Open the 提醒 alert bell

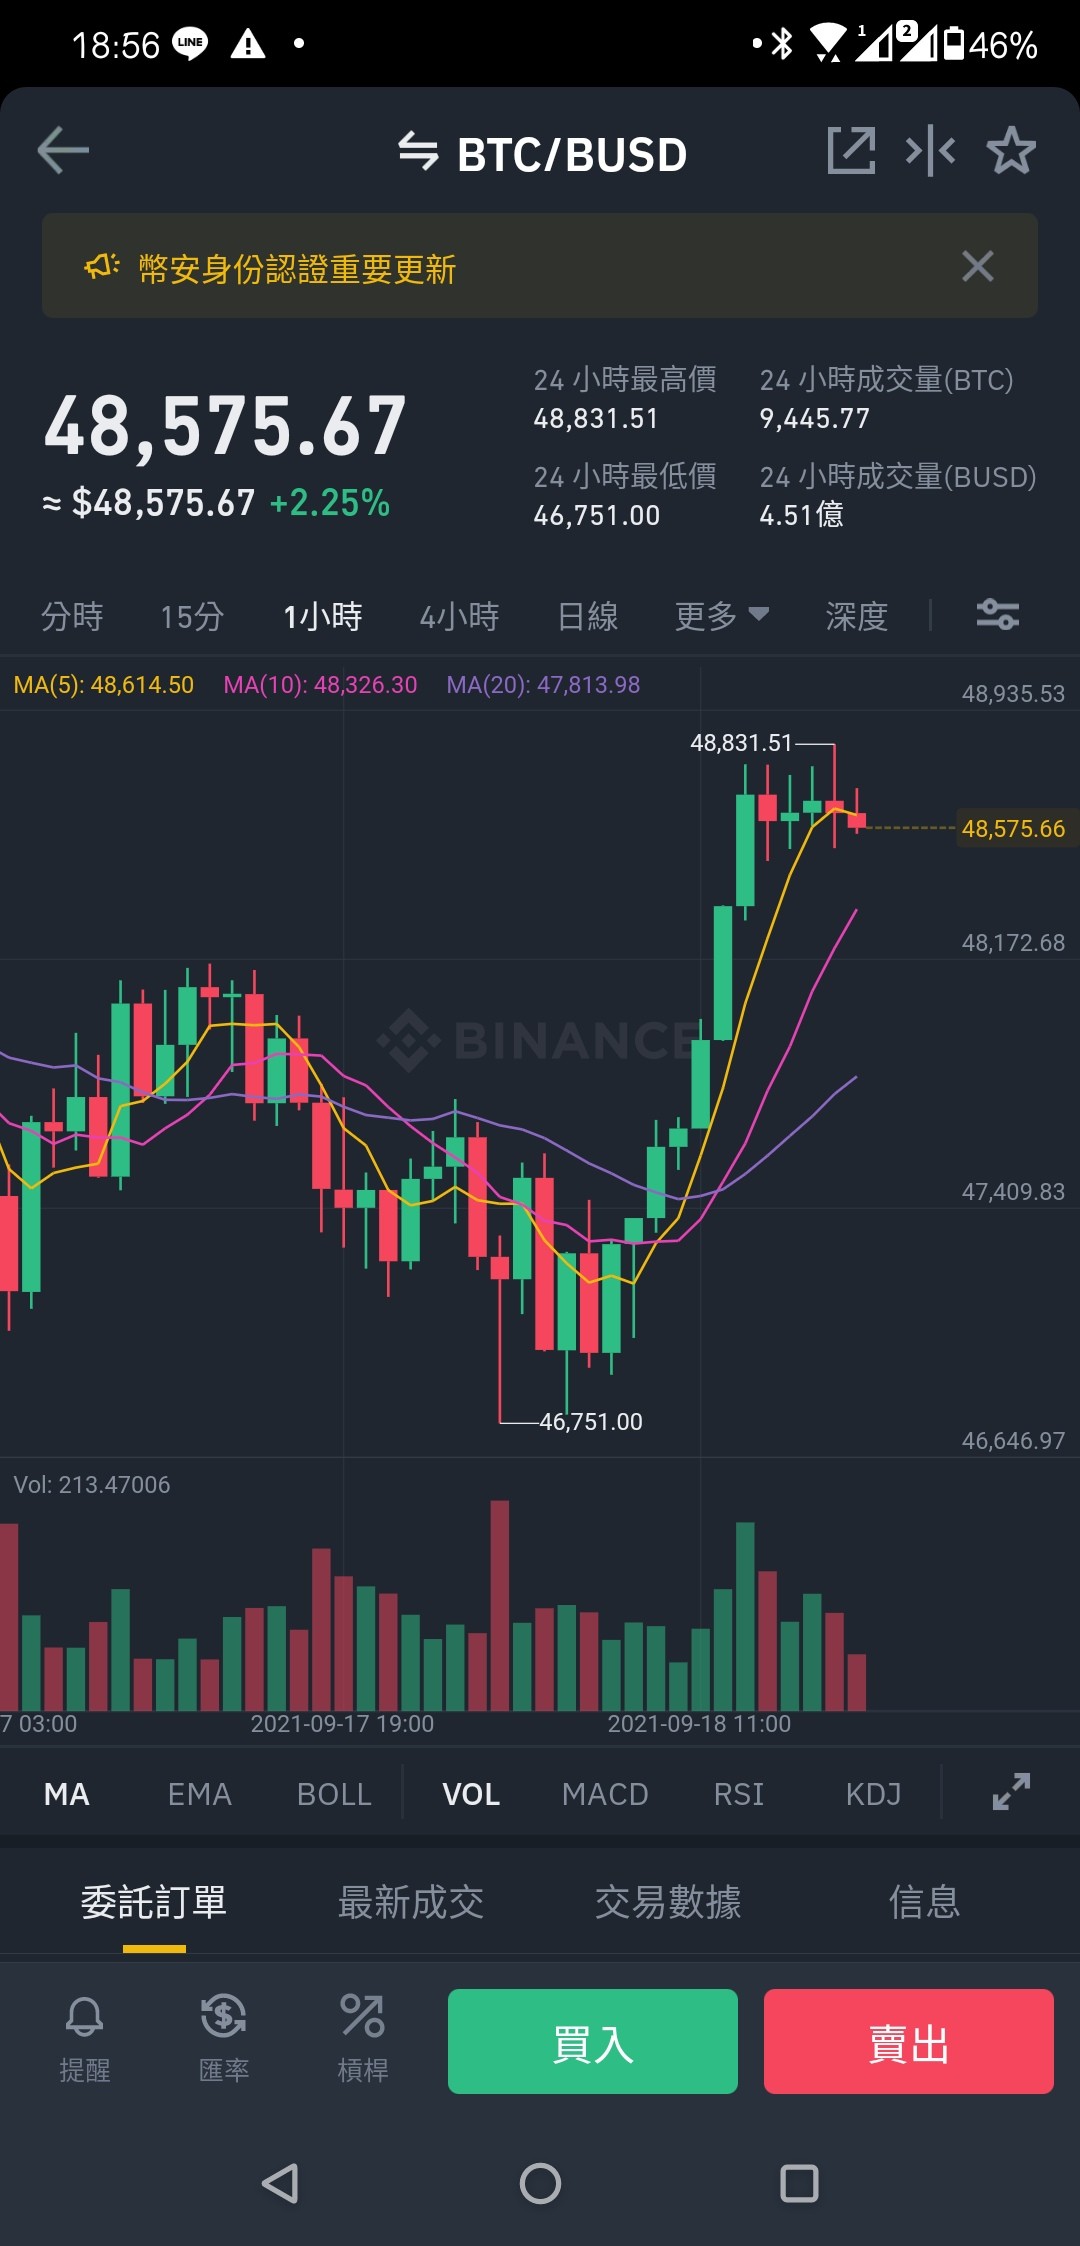point(85,2039)
